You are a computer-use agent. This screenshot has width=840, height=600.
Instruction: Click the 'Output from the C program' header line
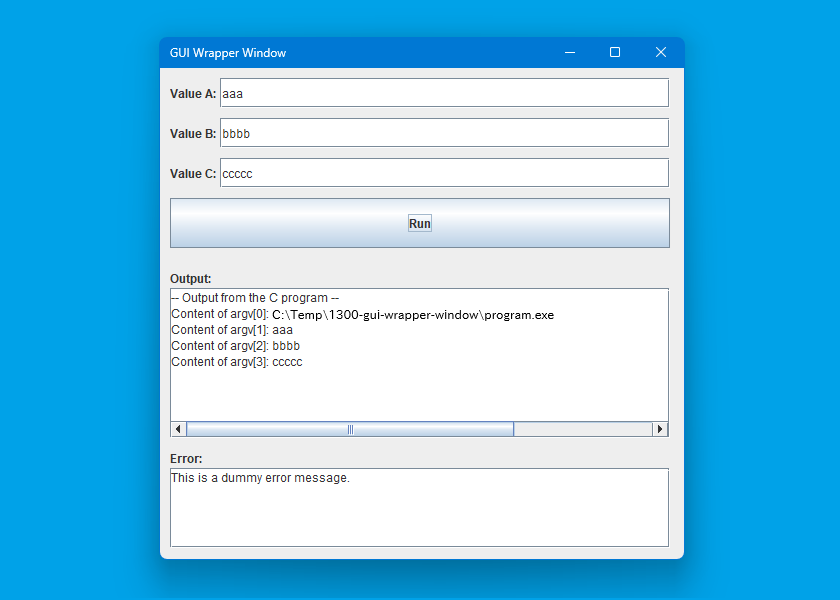255,298
